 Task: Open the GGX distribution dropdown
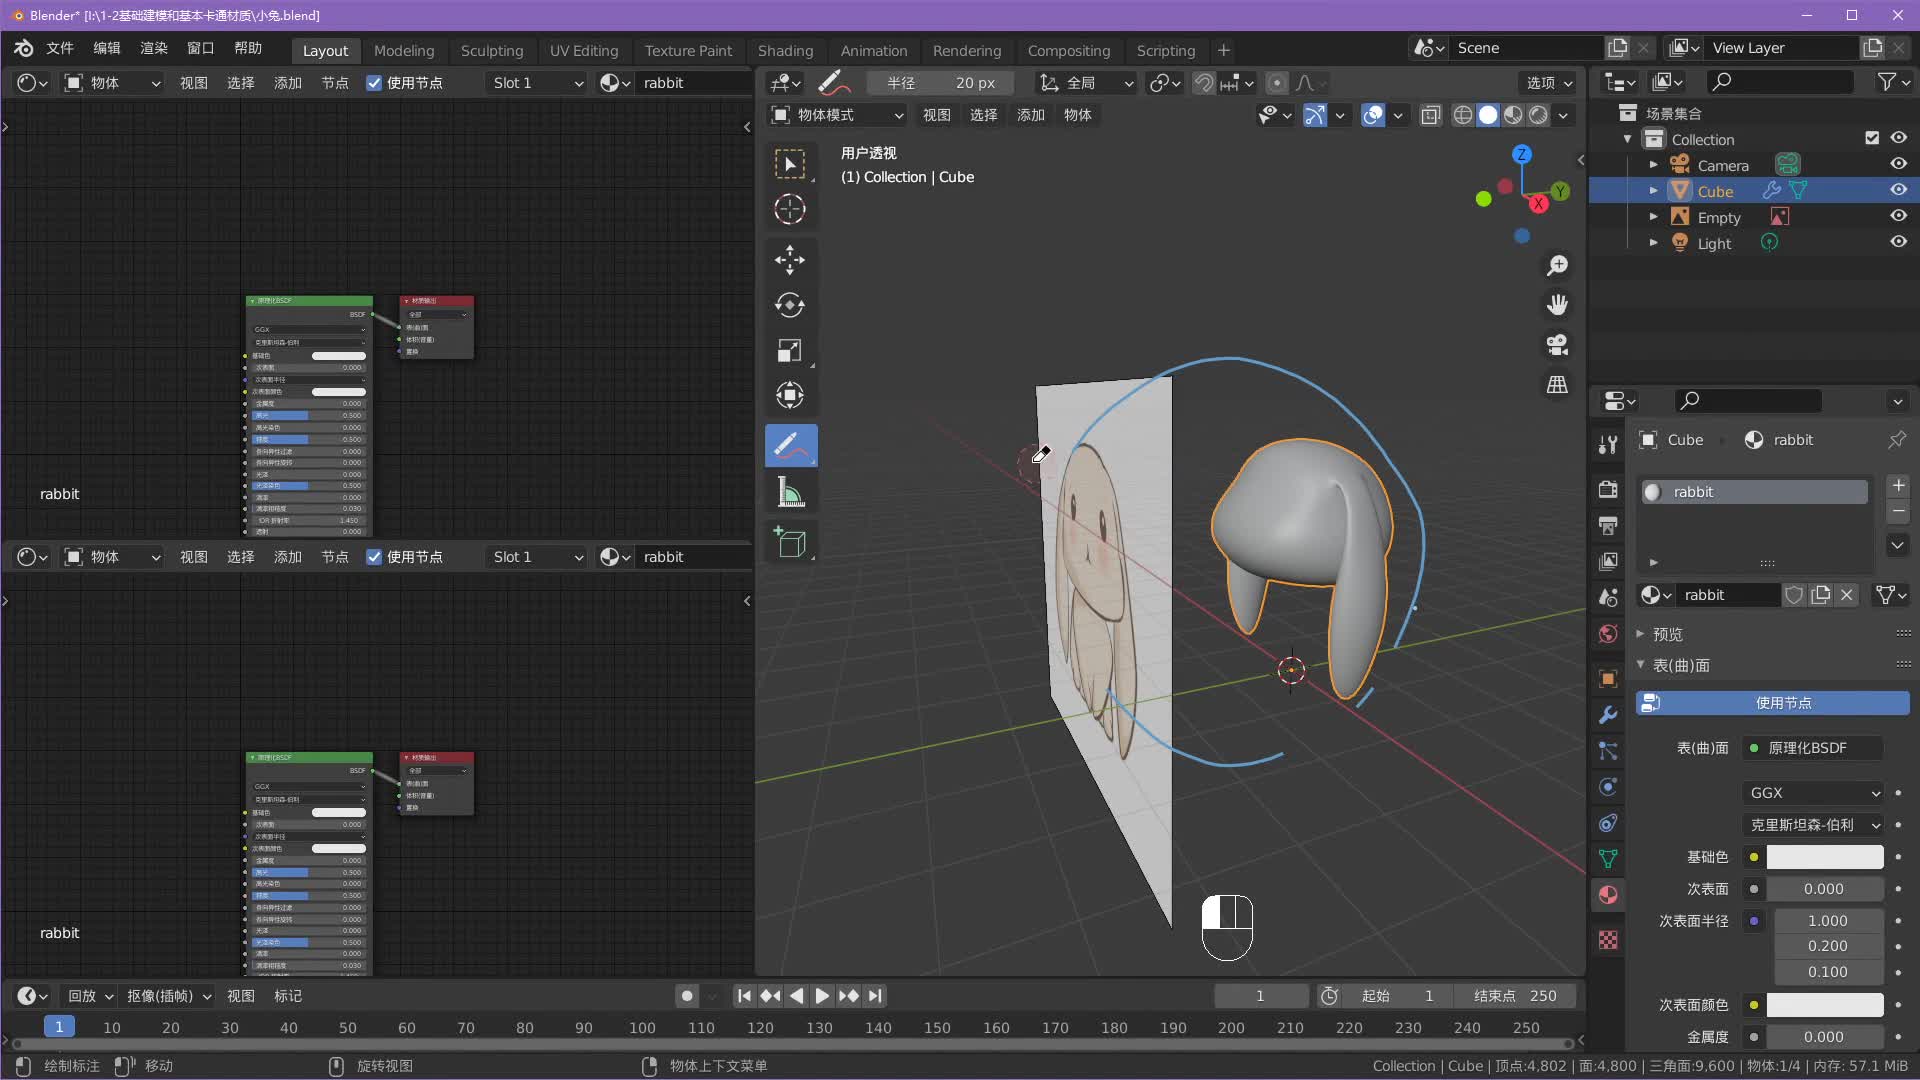[1813, 793]
